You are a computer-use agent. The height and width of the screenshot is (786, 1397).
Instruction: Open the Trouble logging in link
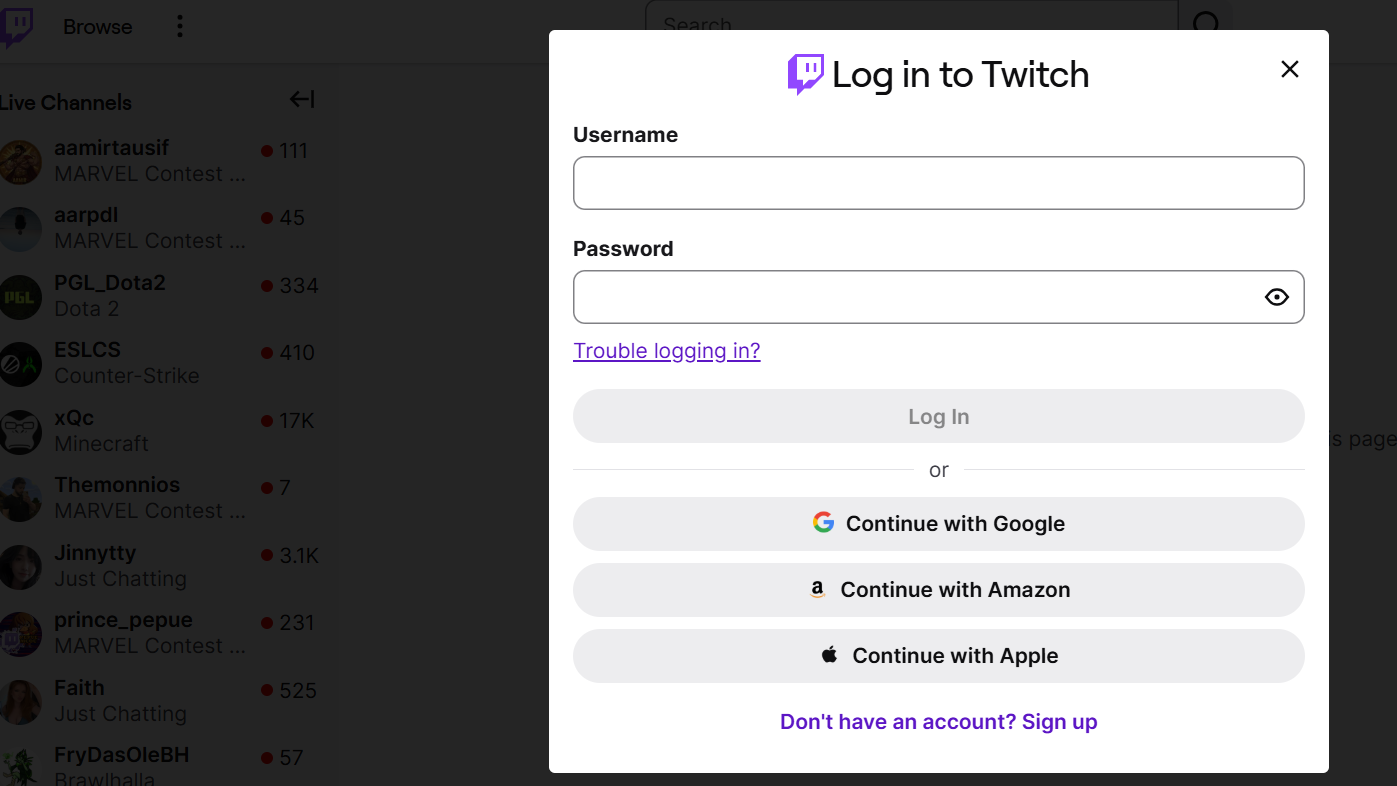[x=666, y=351]
